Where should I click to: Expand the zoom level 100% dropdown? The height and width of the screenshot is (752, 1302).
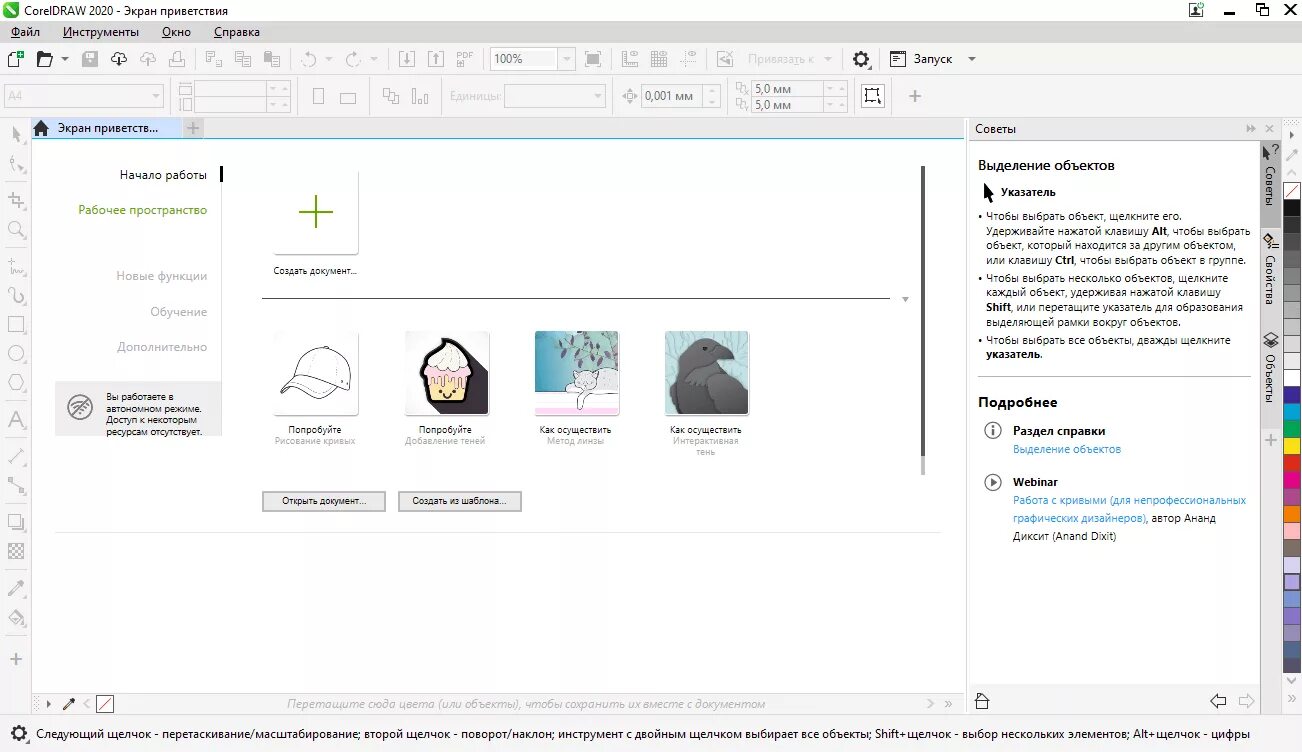pyautogui.click(x=566, y=59)
